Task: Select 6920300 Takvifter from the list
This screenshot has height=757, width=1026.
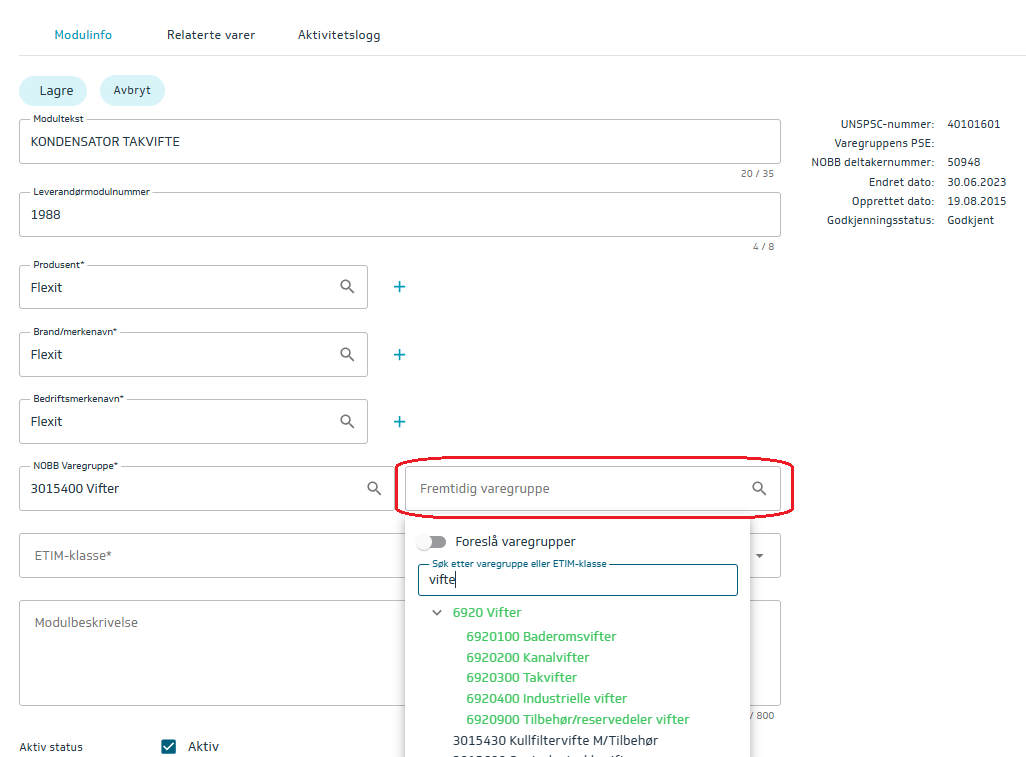Action: pos(521,678)
